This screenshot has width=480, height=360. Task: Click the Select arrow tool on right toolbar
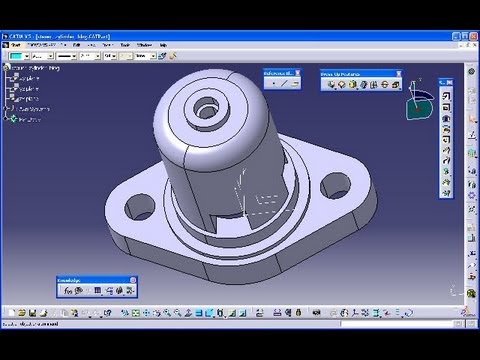point(472,119)
